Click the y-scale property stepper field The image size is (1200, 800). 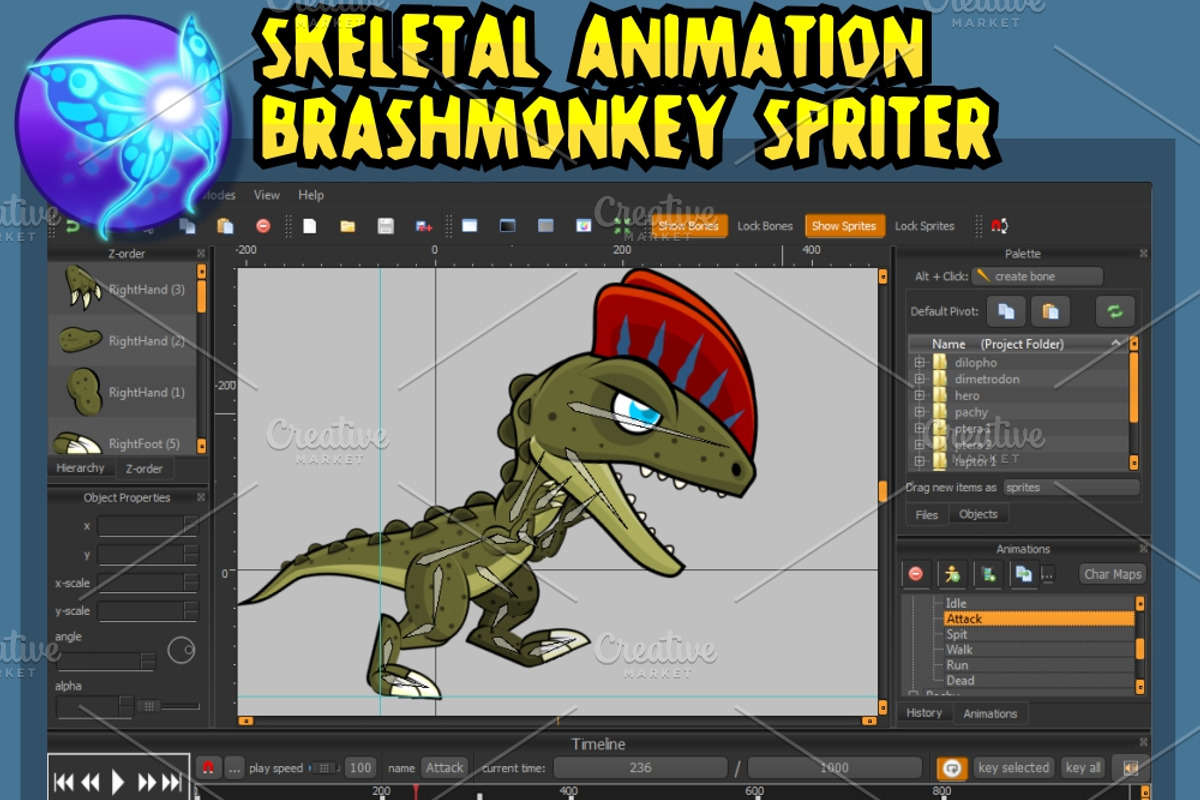coord(148,611)
